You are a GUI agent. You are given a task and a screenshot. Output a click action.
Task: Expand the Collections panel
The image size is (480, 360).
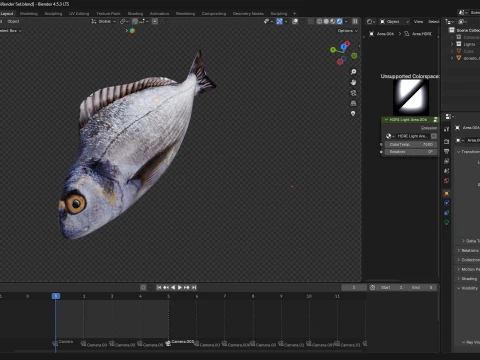pos(468,260)
